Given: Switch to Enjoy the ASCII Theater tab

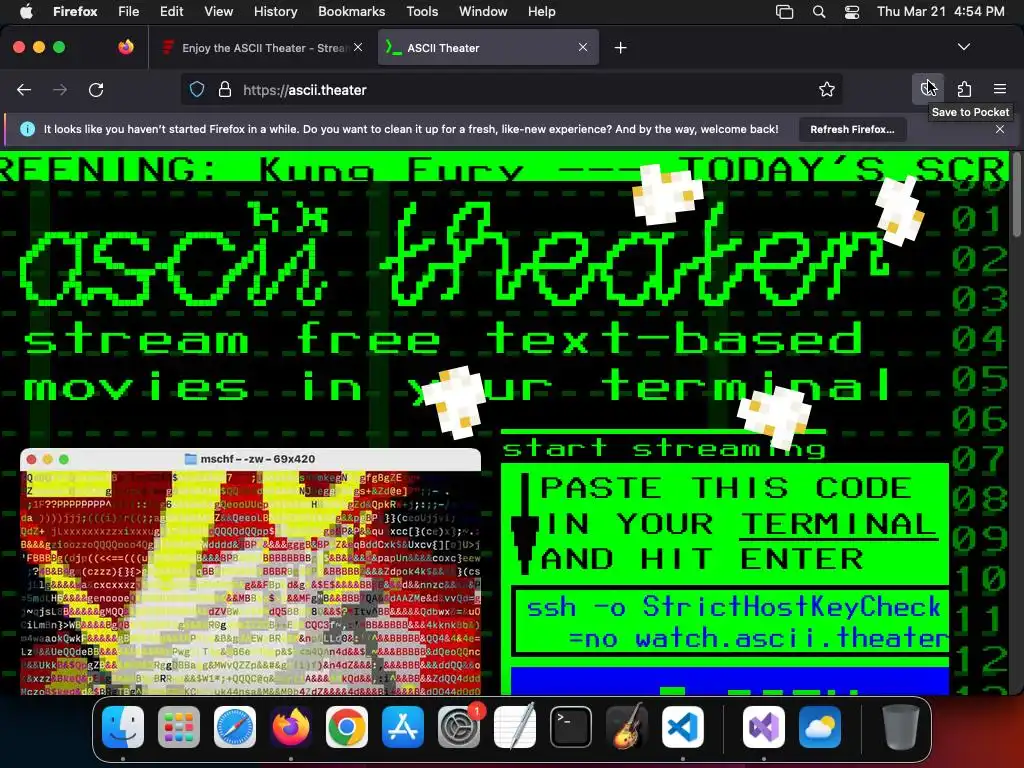Looking at the screenshot, I should 263,48.
